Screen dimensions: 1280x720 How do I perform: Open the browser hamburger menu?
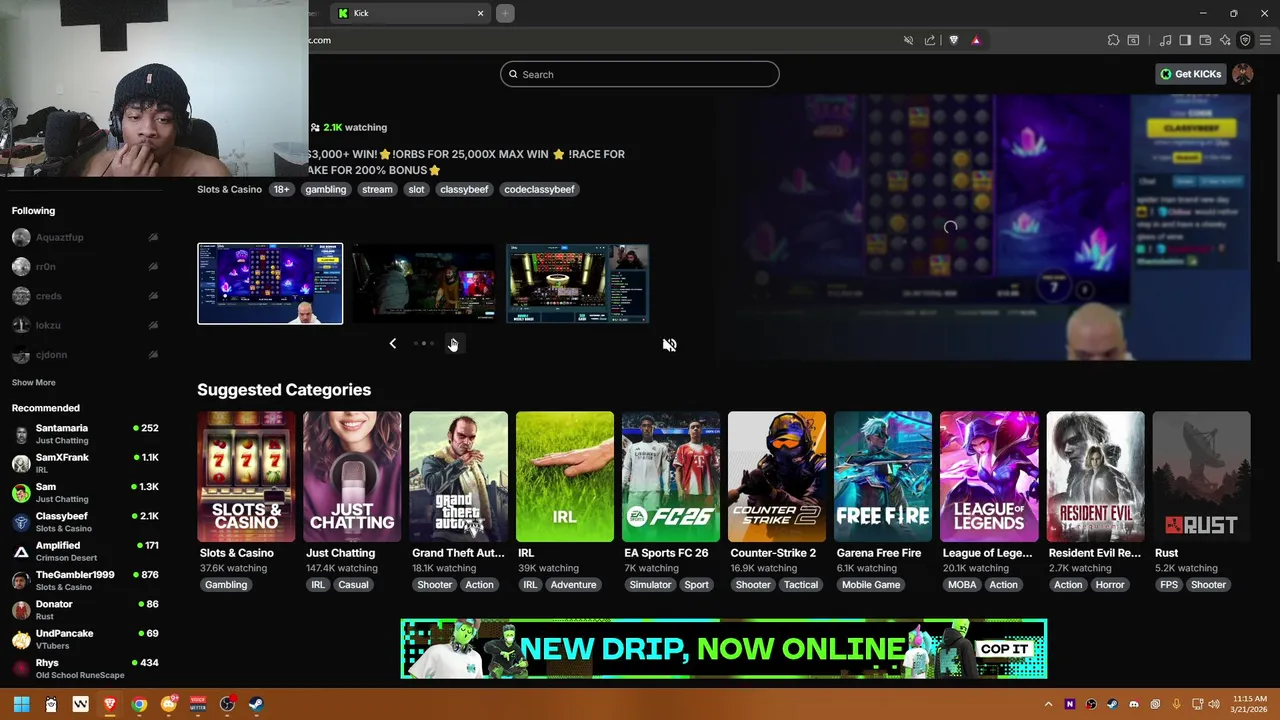[x=1265, y=40]
